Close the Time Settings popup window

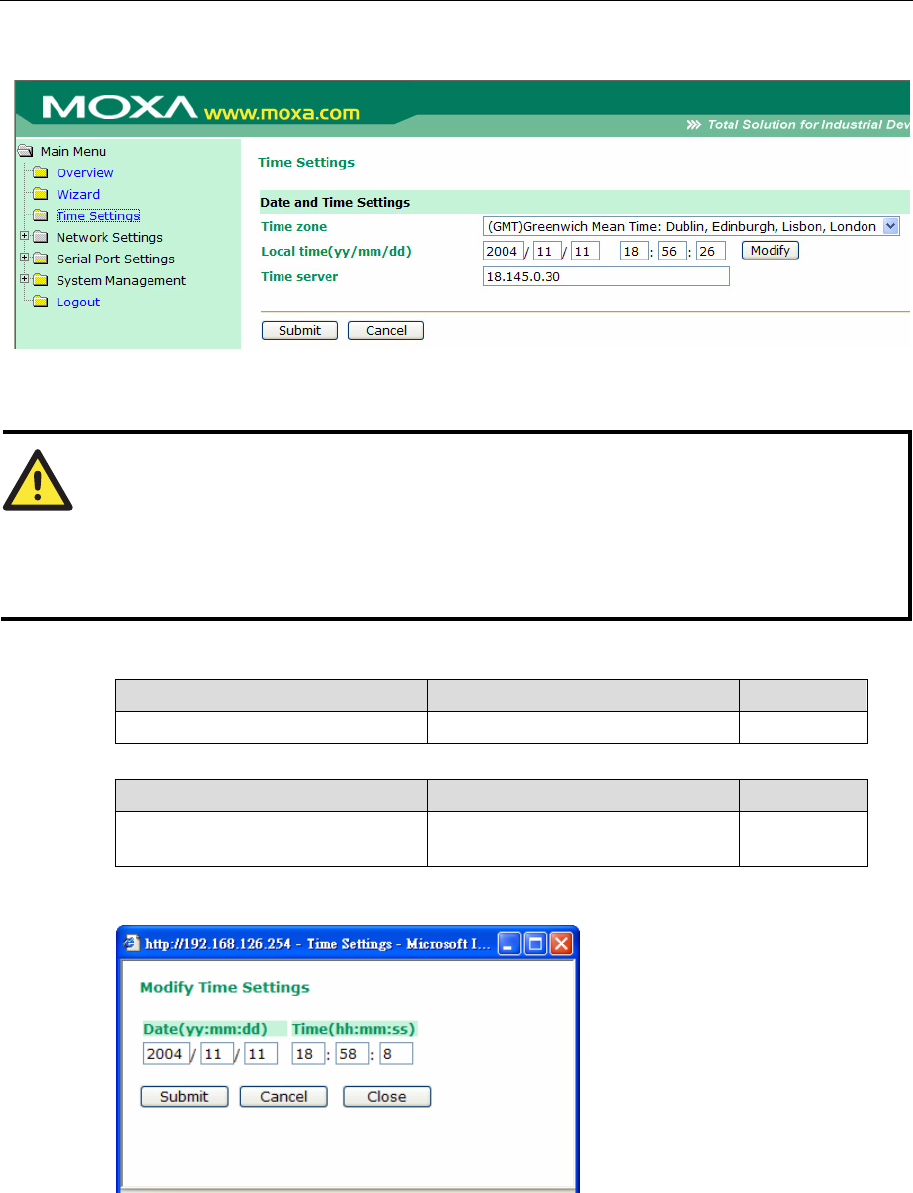[x=561, y=943]
